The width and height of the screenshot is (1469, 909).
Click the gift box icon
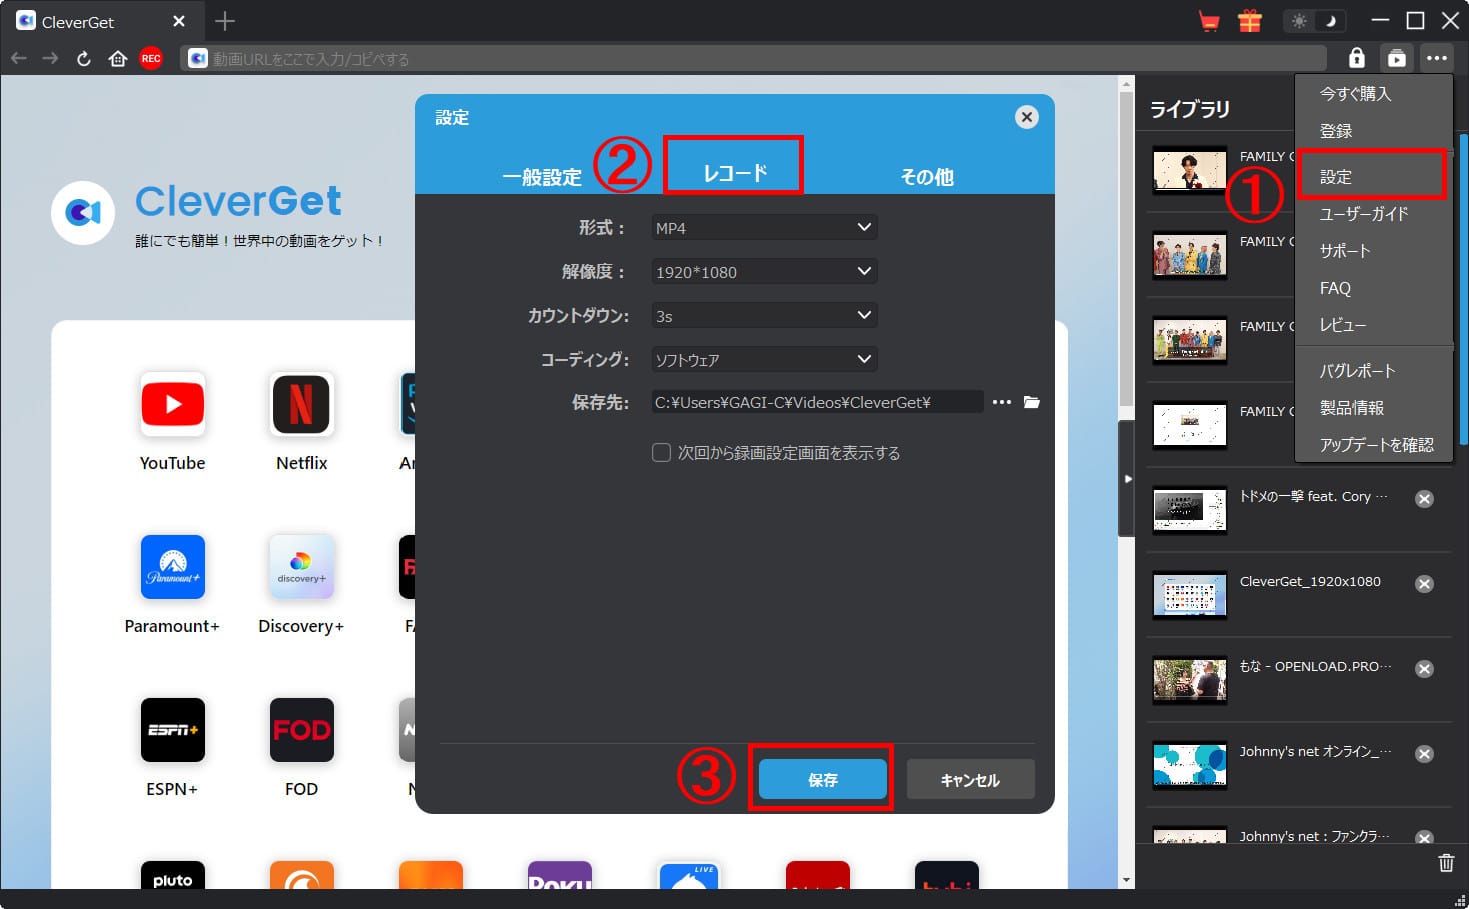[1250, 21]
